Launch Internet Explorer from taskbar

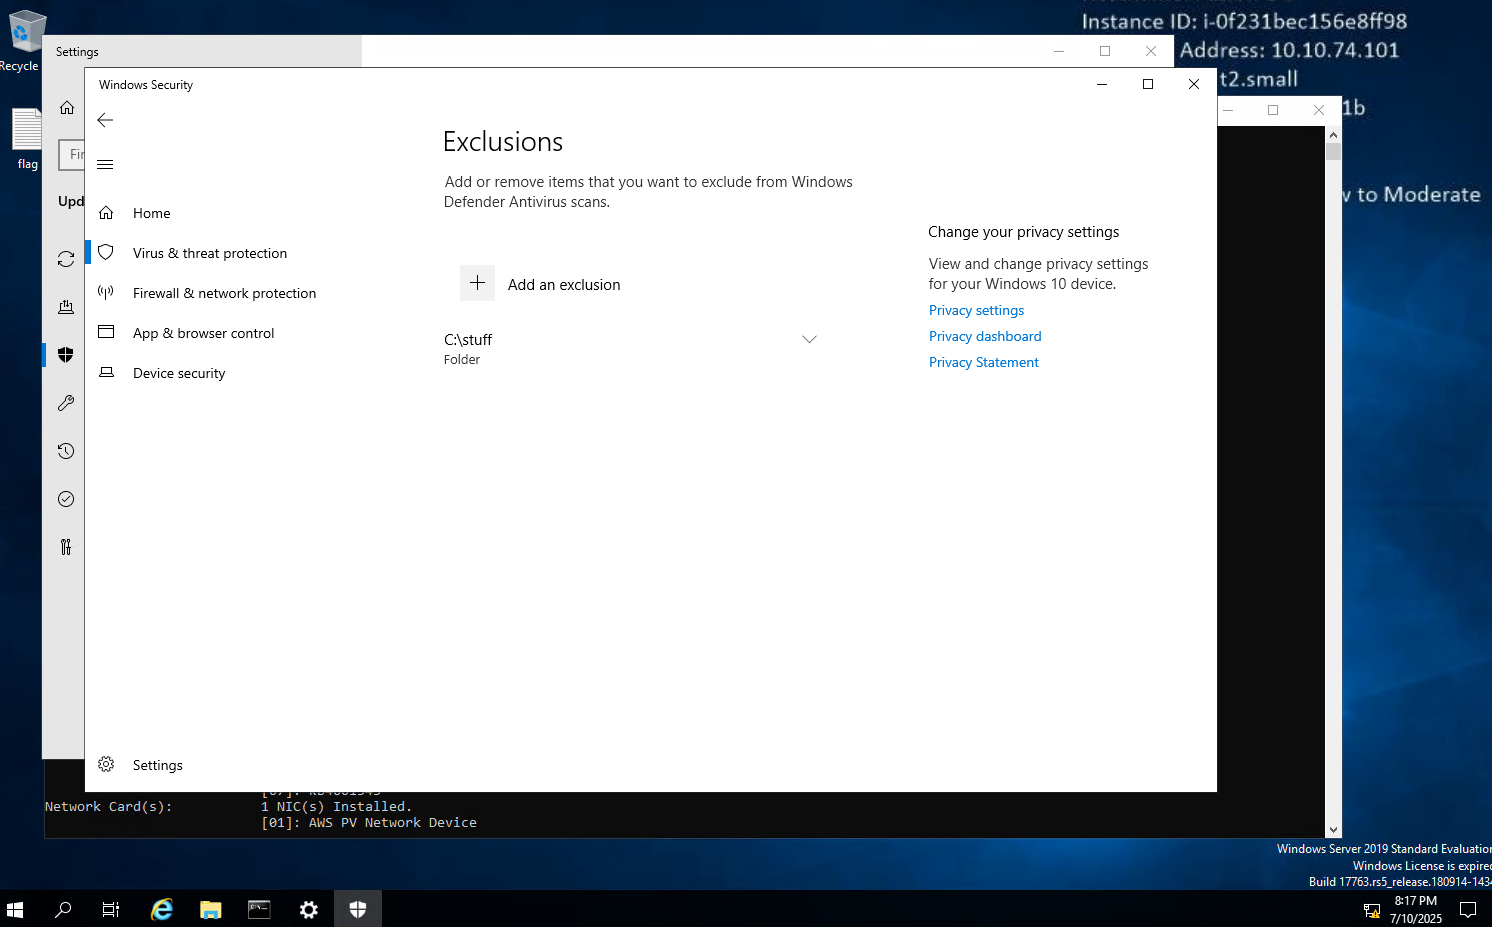[161, 909]
